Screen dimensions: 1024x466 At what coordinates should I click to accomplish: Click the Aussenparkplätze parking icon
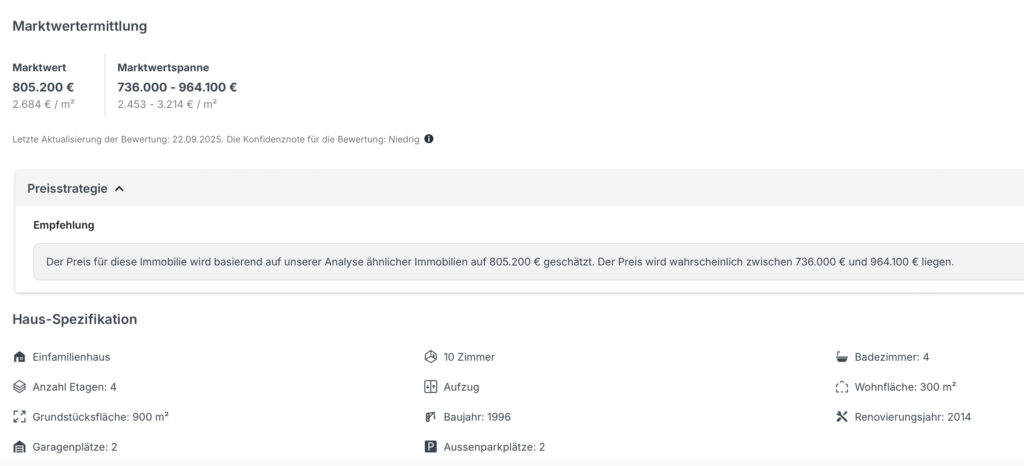(431, 447)
